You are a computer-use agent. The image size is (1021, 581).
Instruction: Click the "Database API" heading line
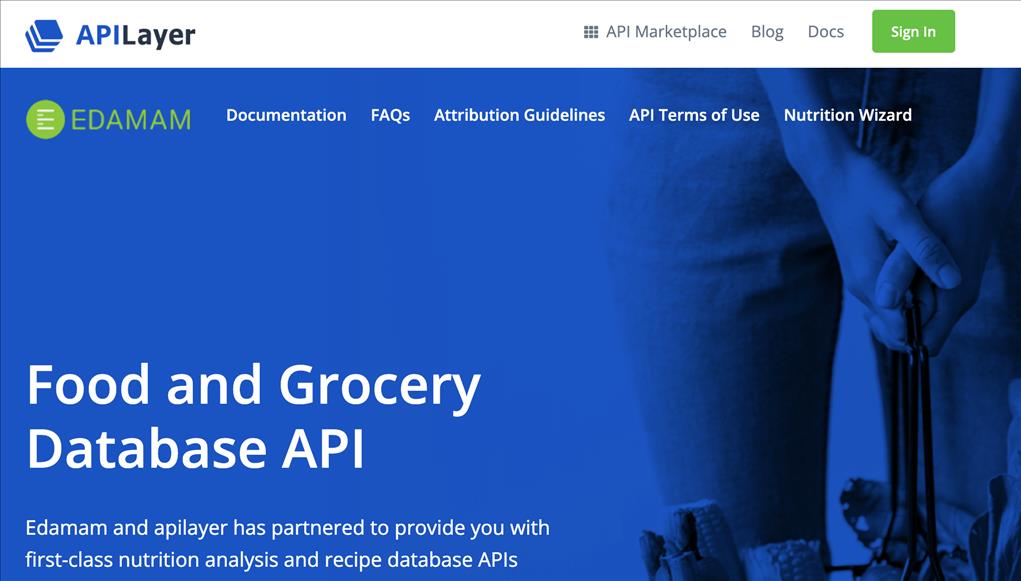(x=195, y=449)
